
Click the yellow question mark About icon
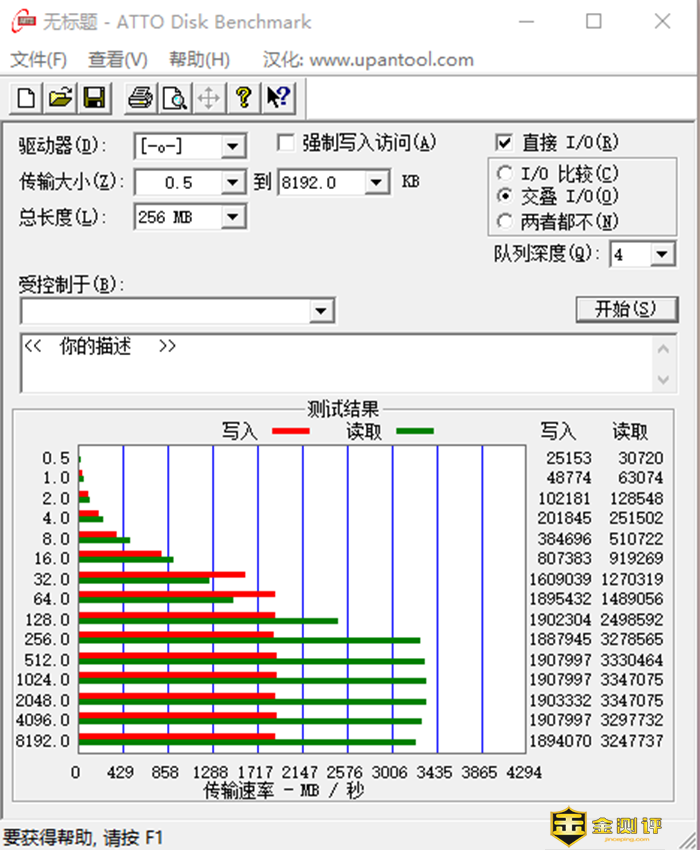point(243,98)
